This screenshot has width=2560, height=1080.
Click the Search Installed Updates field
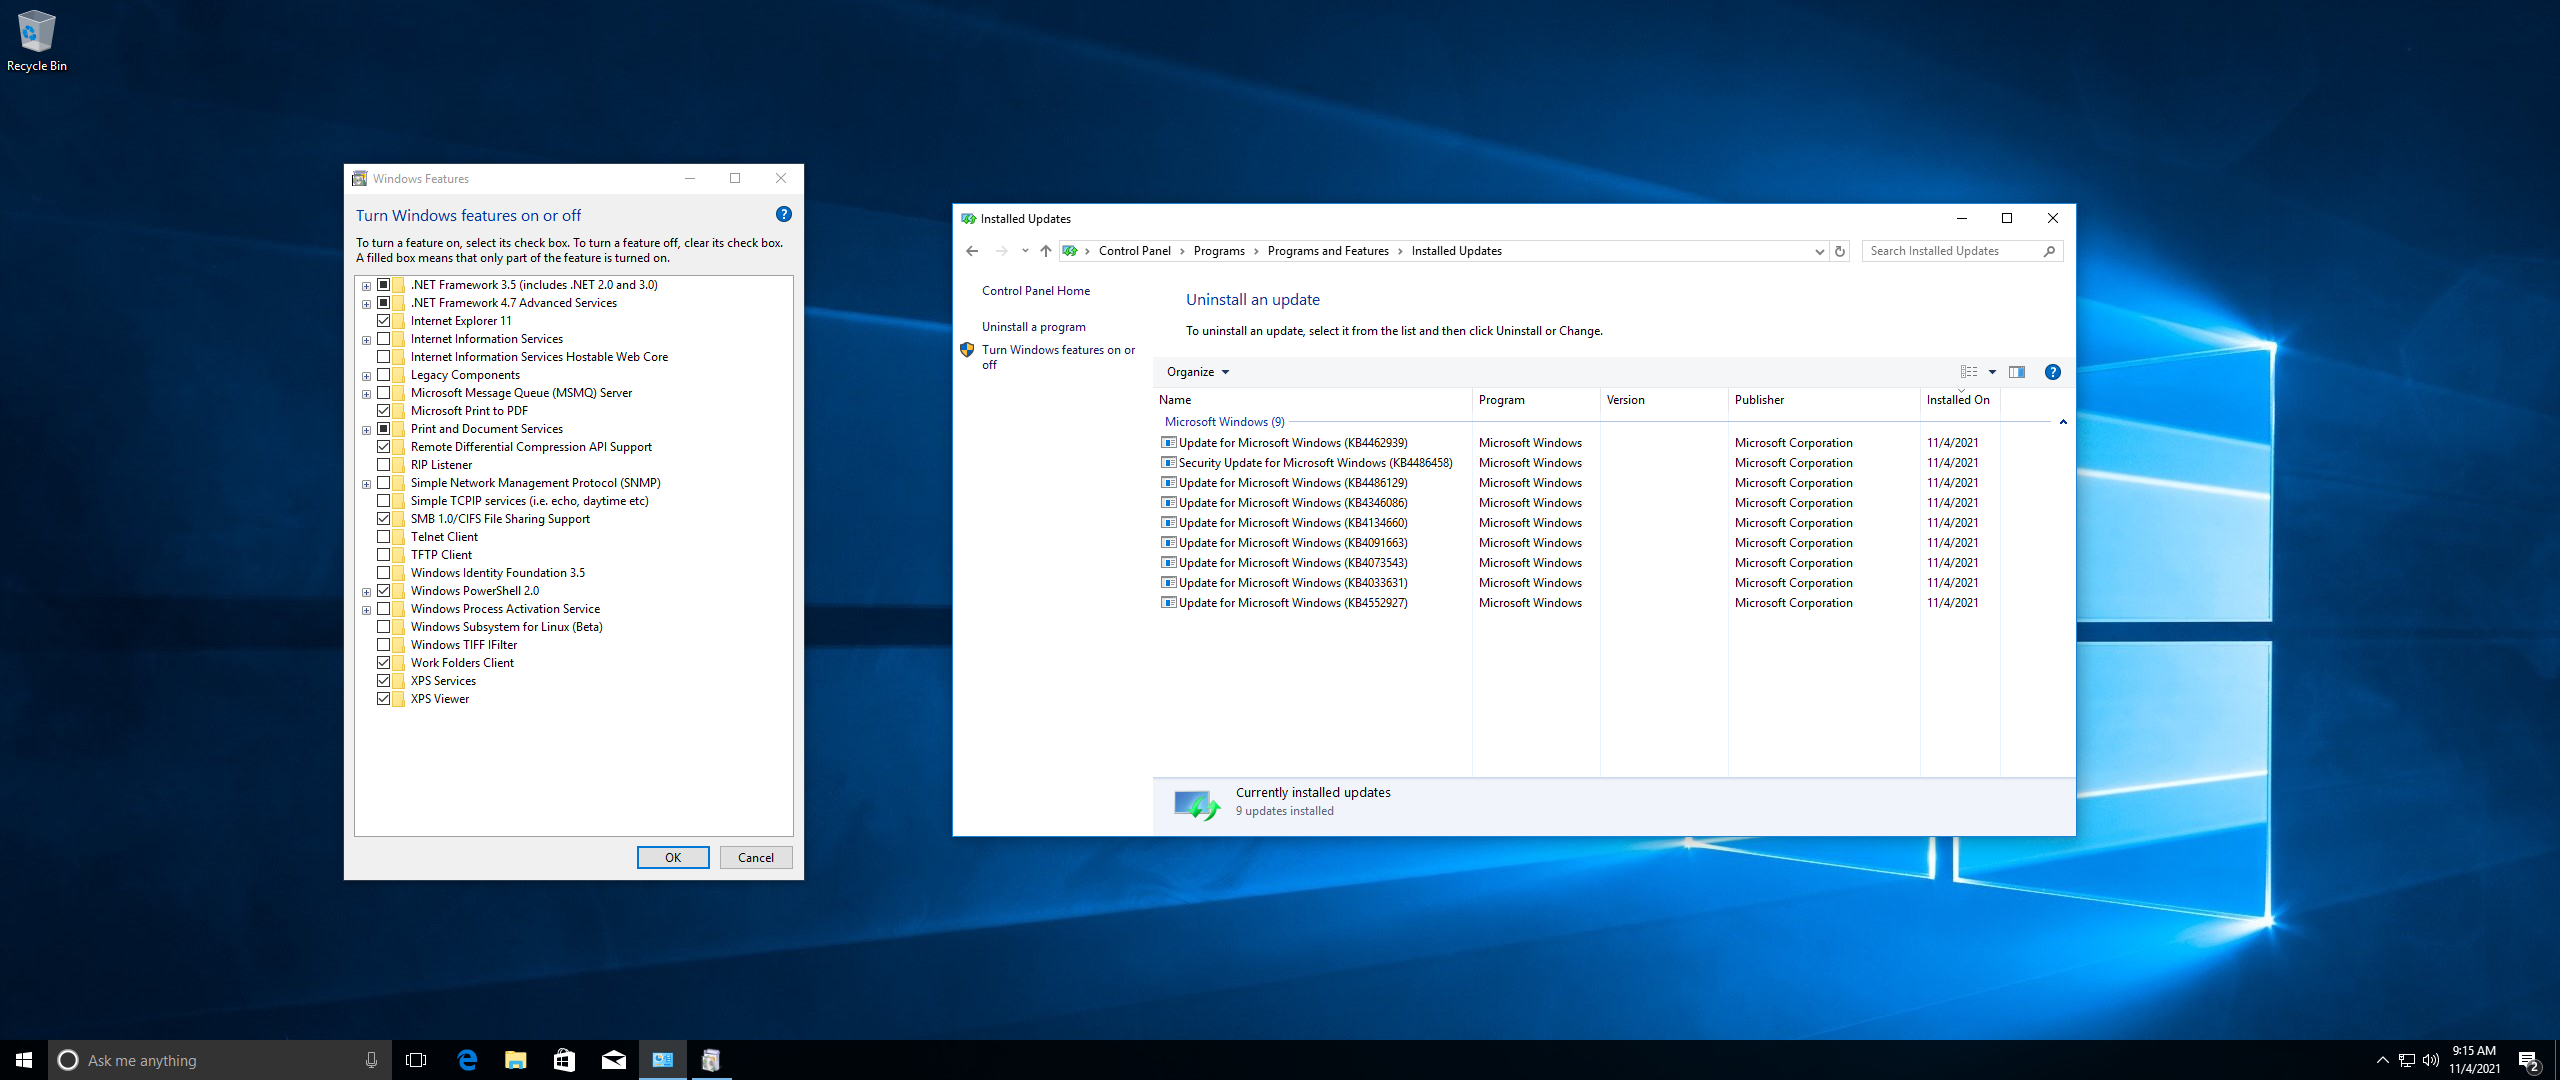tap(1950, 251)
